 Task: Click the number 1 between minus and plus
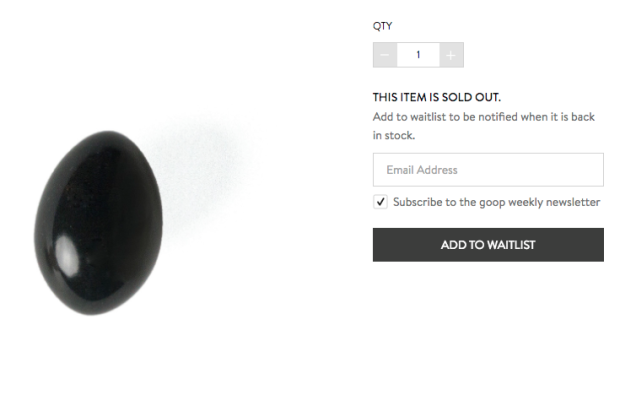click(x=418, y=55)
